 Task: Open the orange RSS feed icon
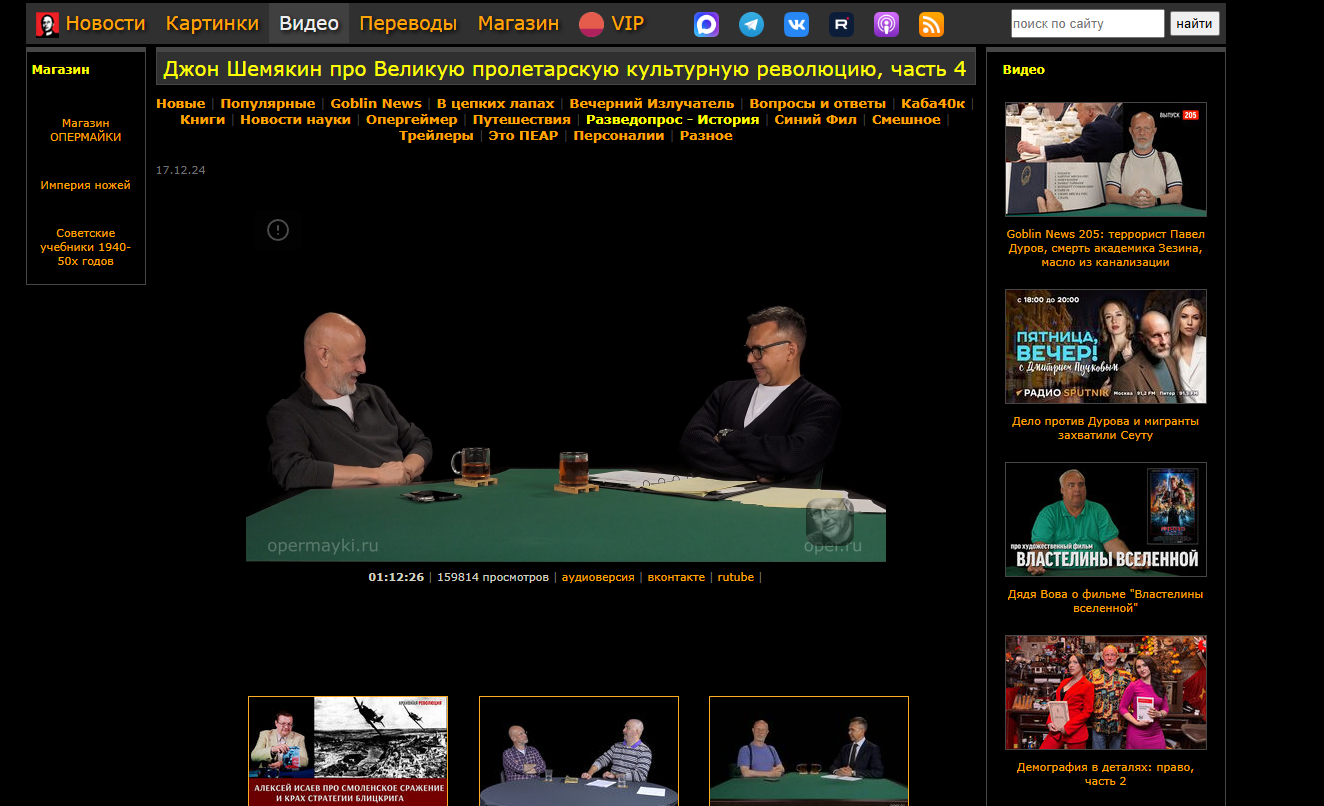pyautogui.click(x=932, y=25)
